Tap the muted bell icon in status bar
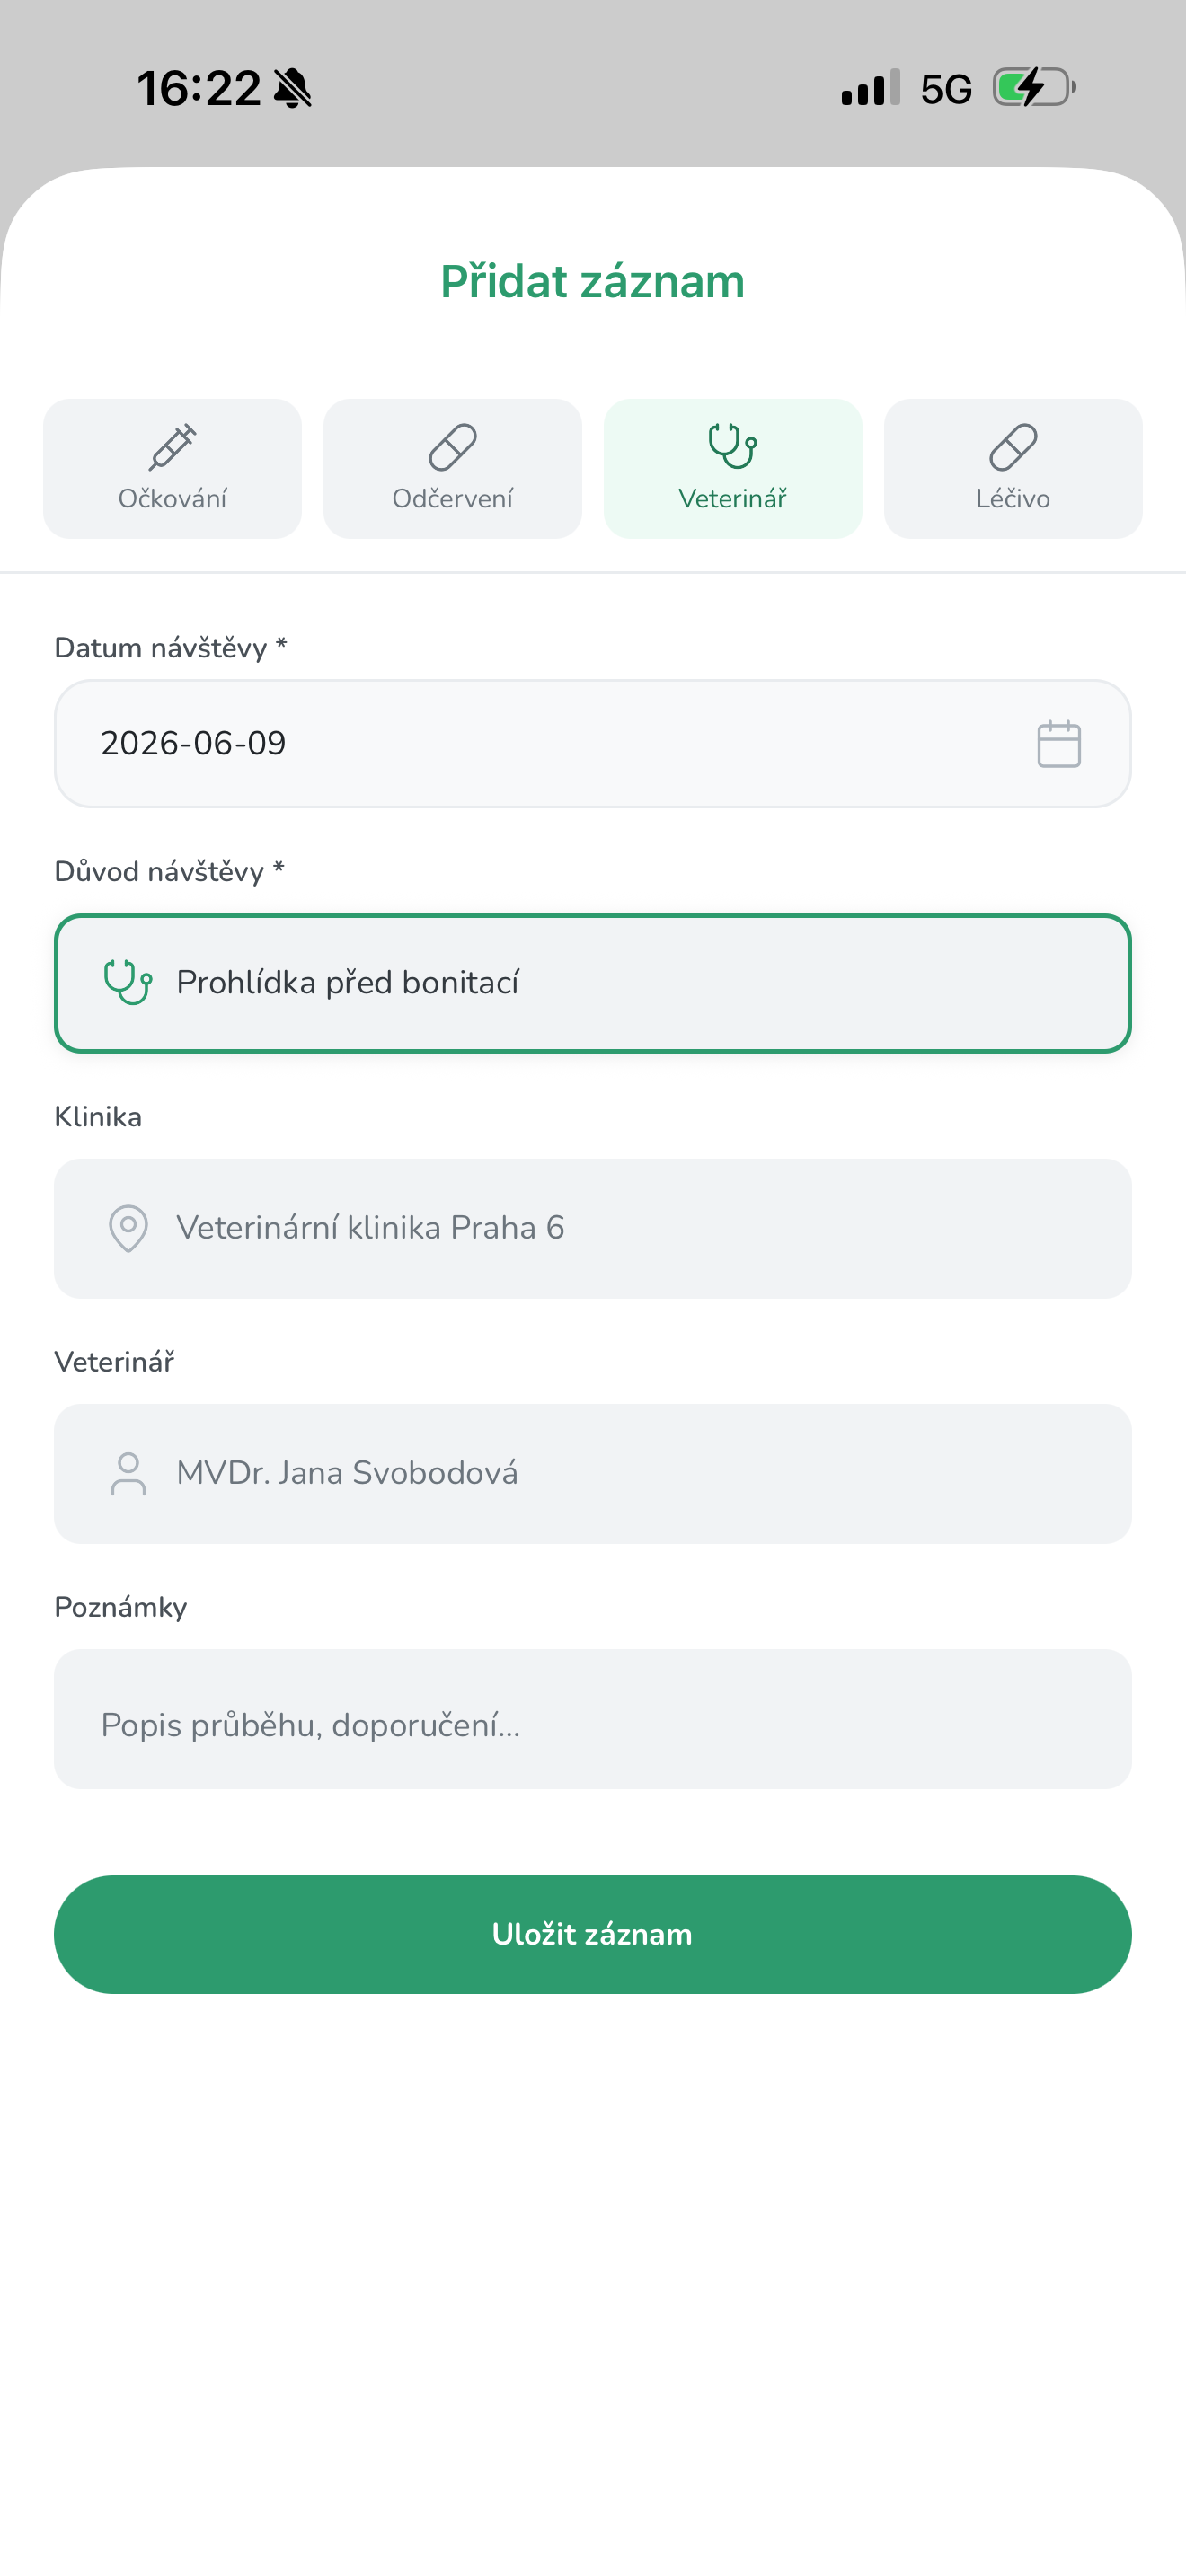Screen dimensions: 1186x2576 tap(293, 88)
